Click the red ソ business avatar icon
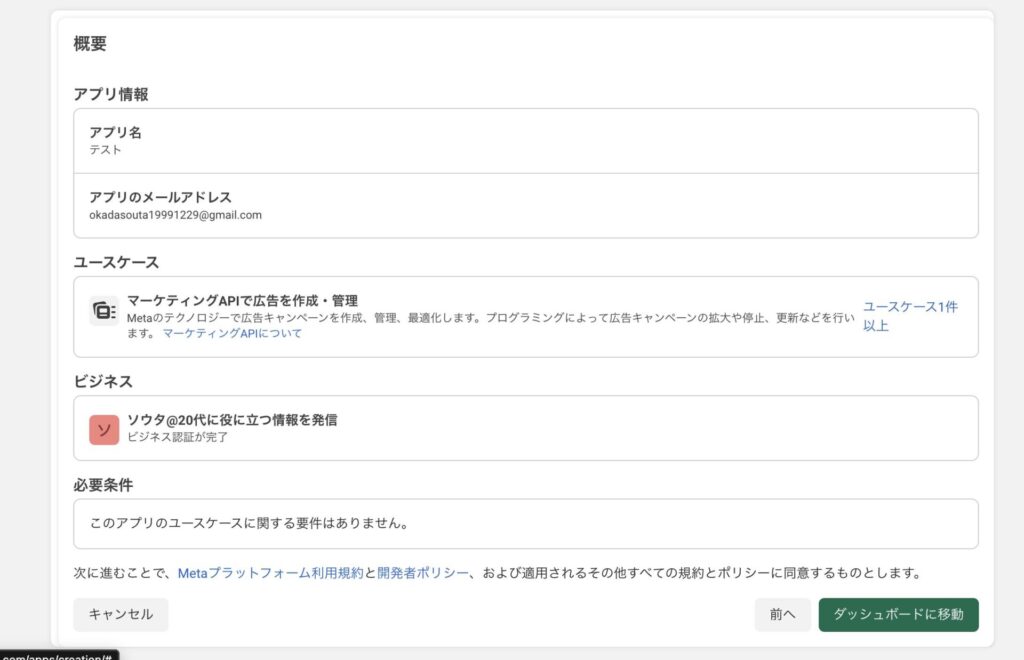The height and width of the screenshot is (660, 1024). [104, 429]
